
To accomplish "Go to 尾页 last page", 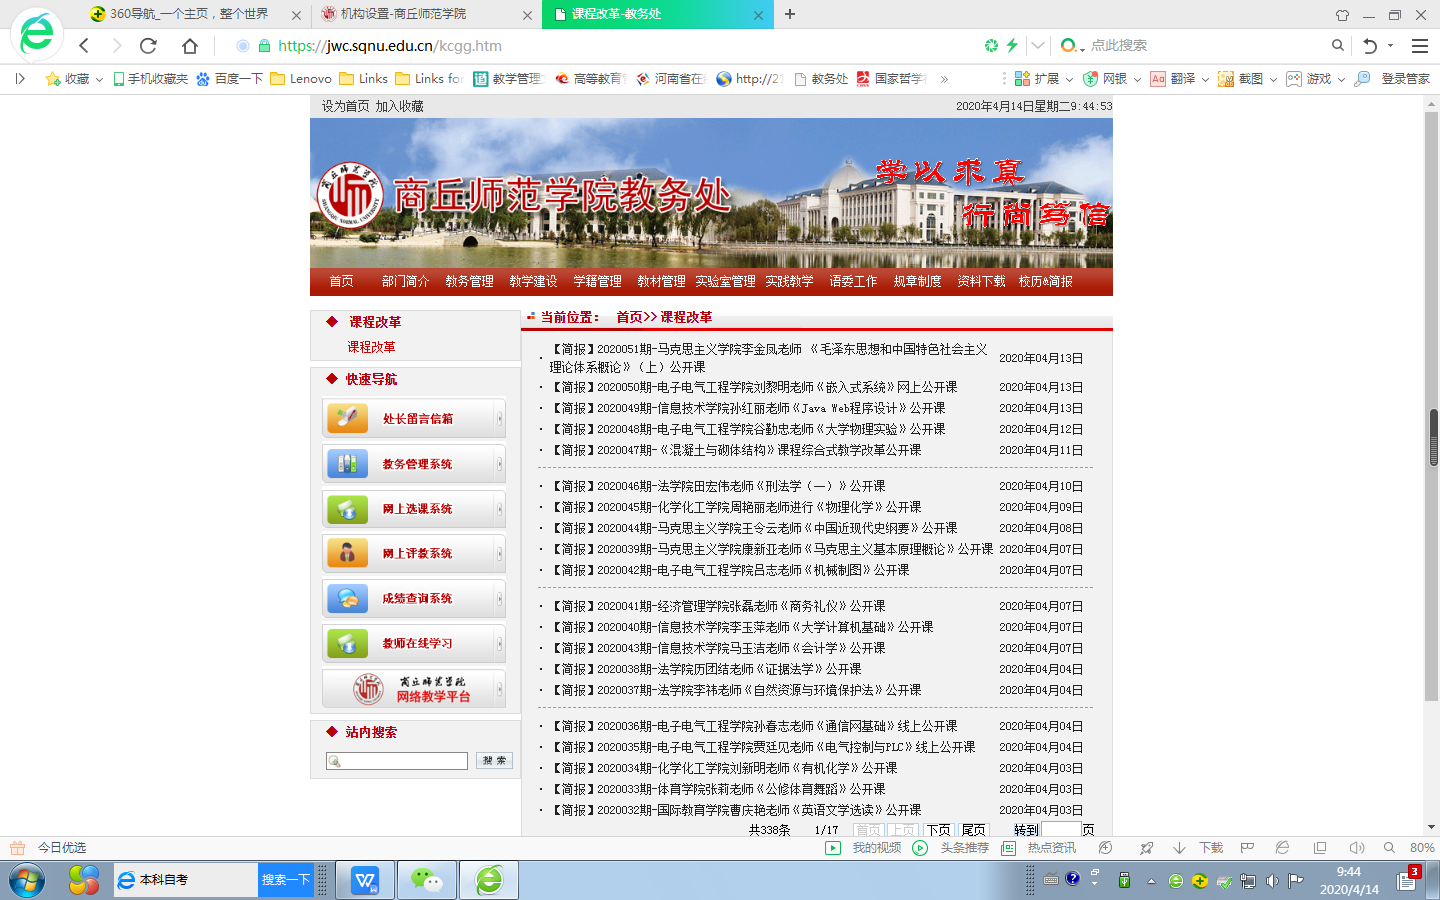I will point(973,830).
